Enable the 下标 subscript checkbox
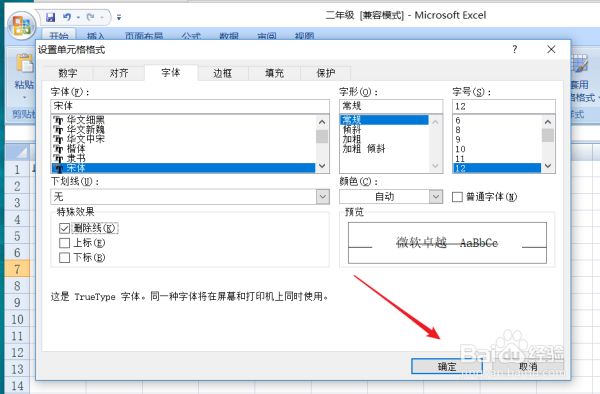The height and width of the screenshot is (394, 600). click(64, 257)
